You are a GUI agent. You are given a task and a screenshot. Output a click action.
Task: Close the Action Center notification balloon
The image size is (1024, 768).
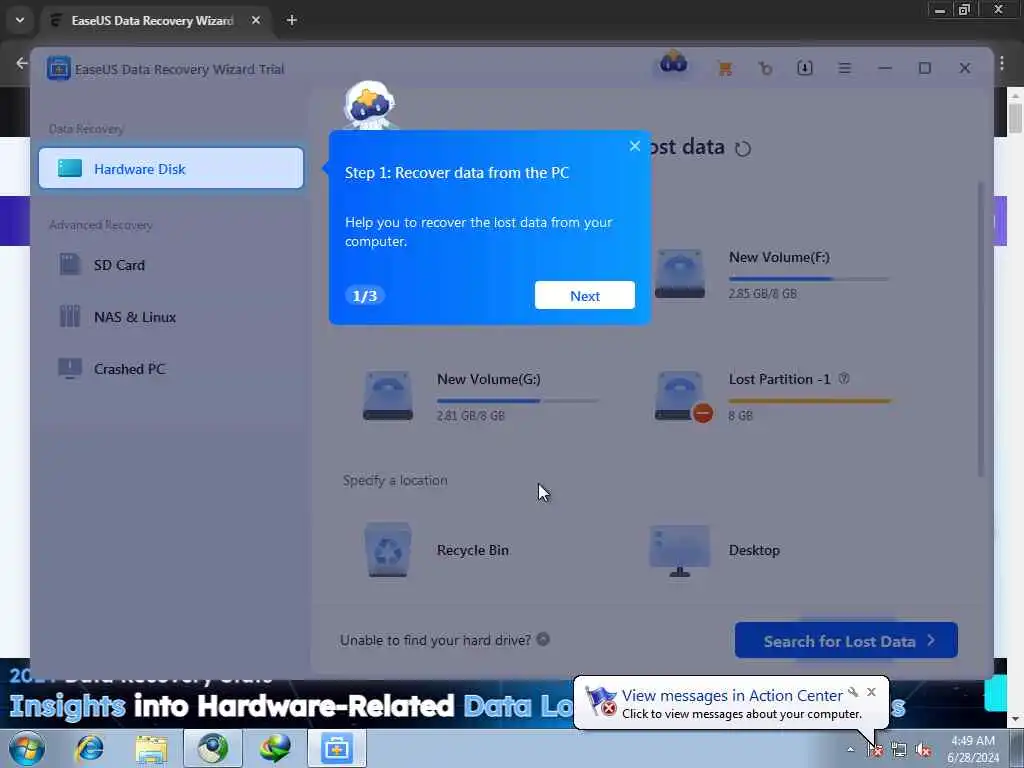point(871,692)
